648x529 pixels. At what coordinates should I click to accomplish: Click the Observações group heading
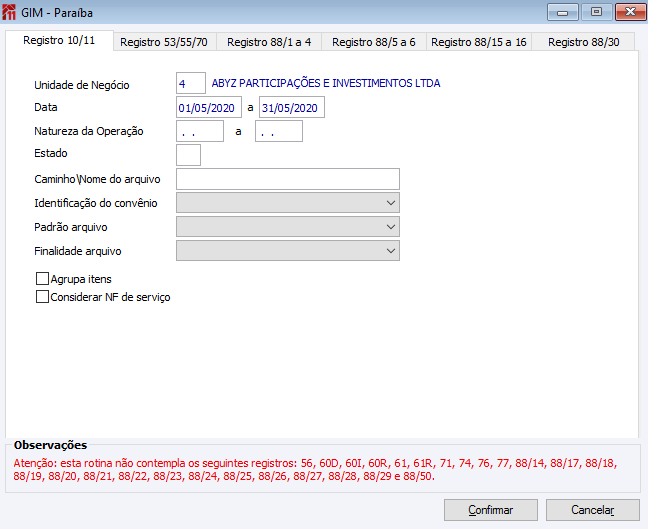click(50, 445)
